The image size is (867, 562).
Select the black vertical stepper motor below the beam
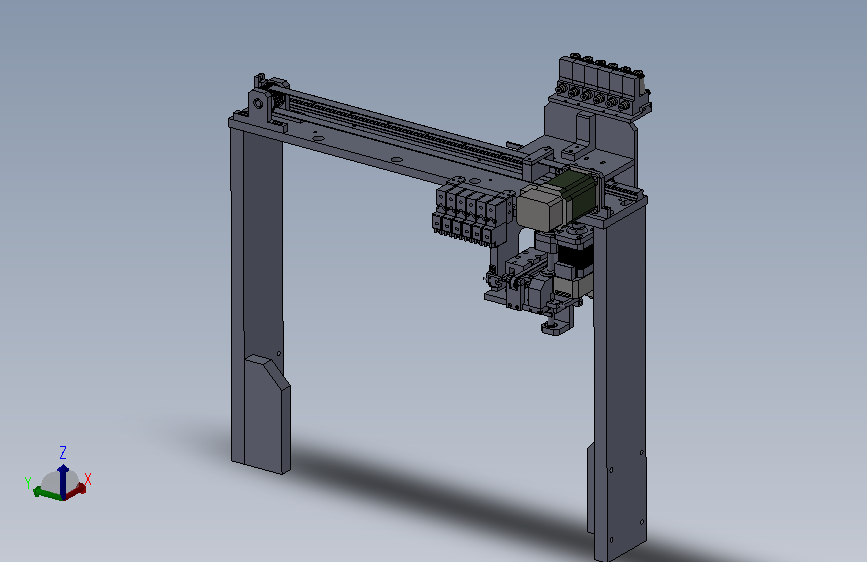[574, 257]
